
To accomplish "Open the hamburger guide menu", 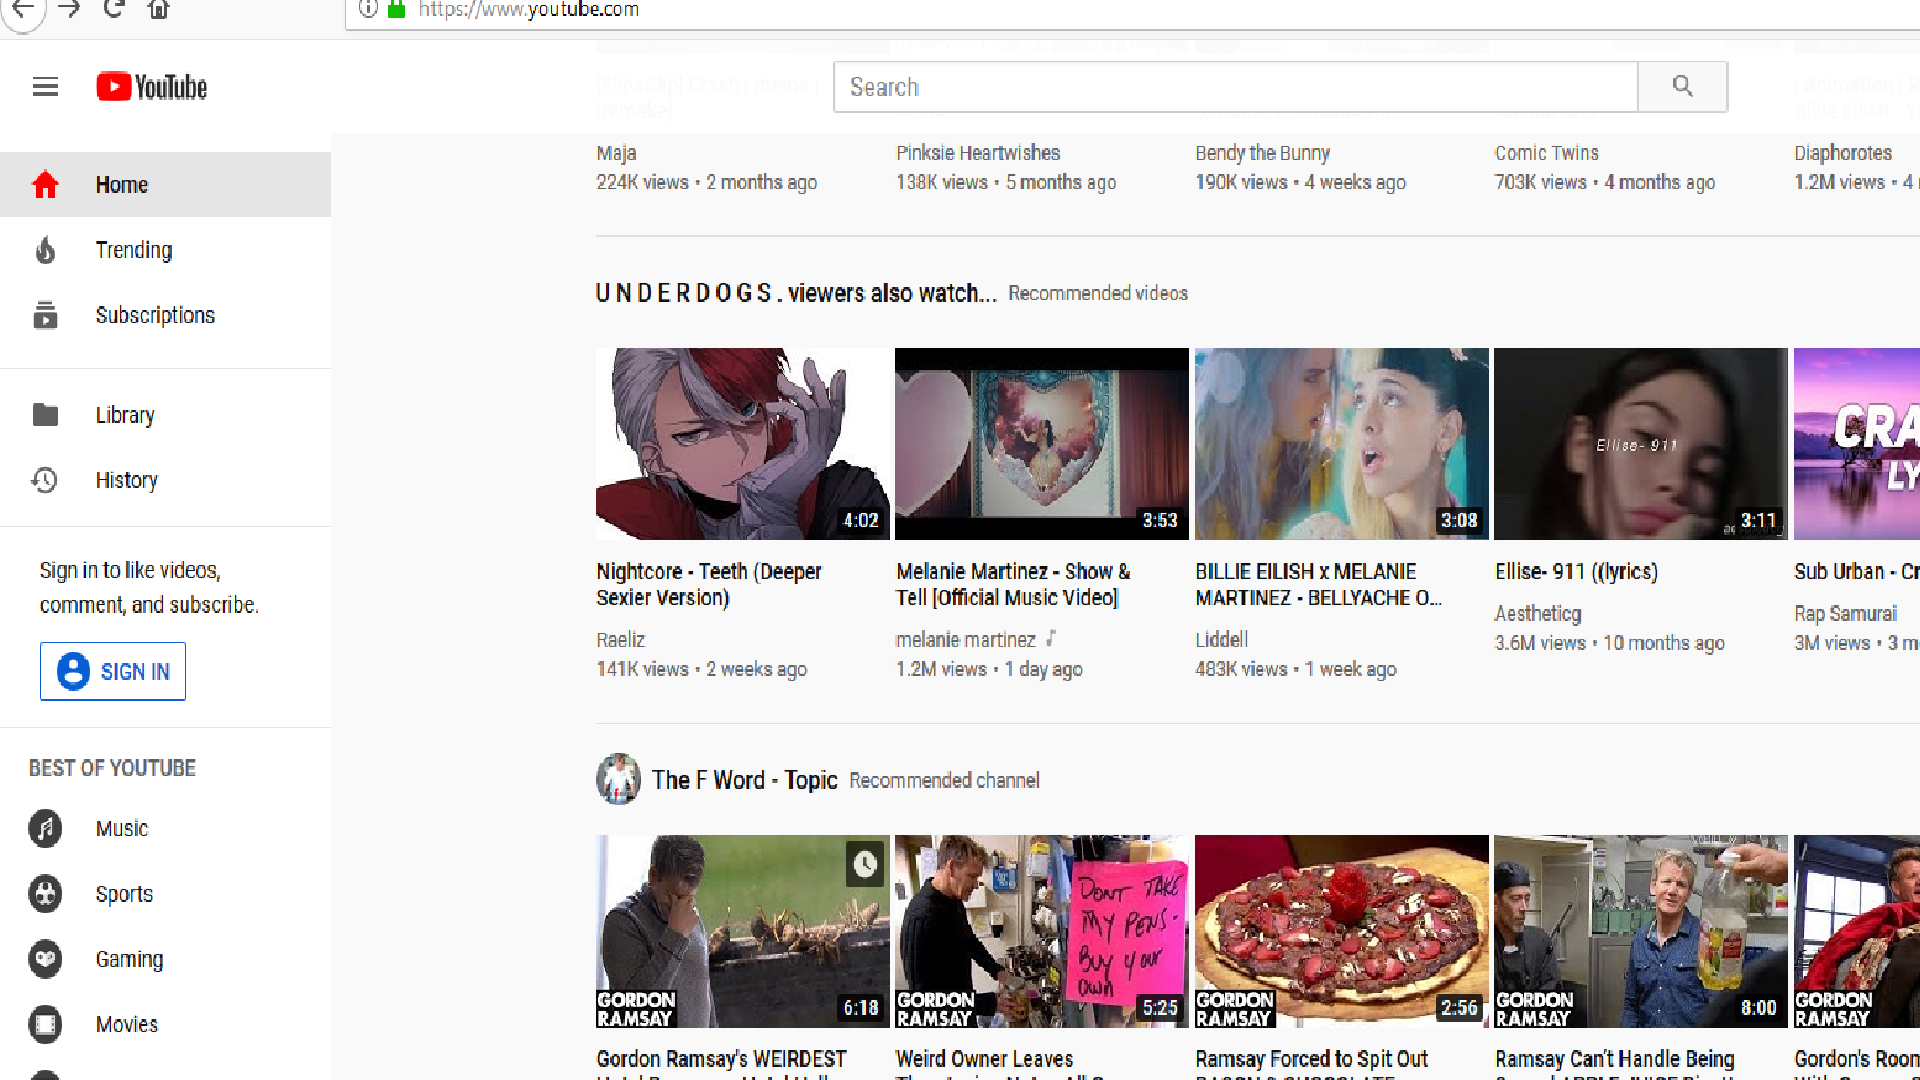I will pos(45,87).
